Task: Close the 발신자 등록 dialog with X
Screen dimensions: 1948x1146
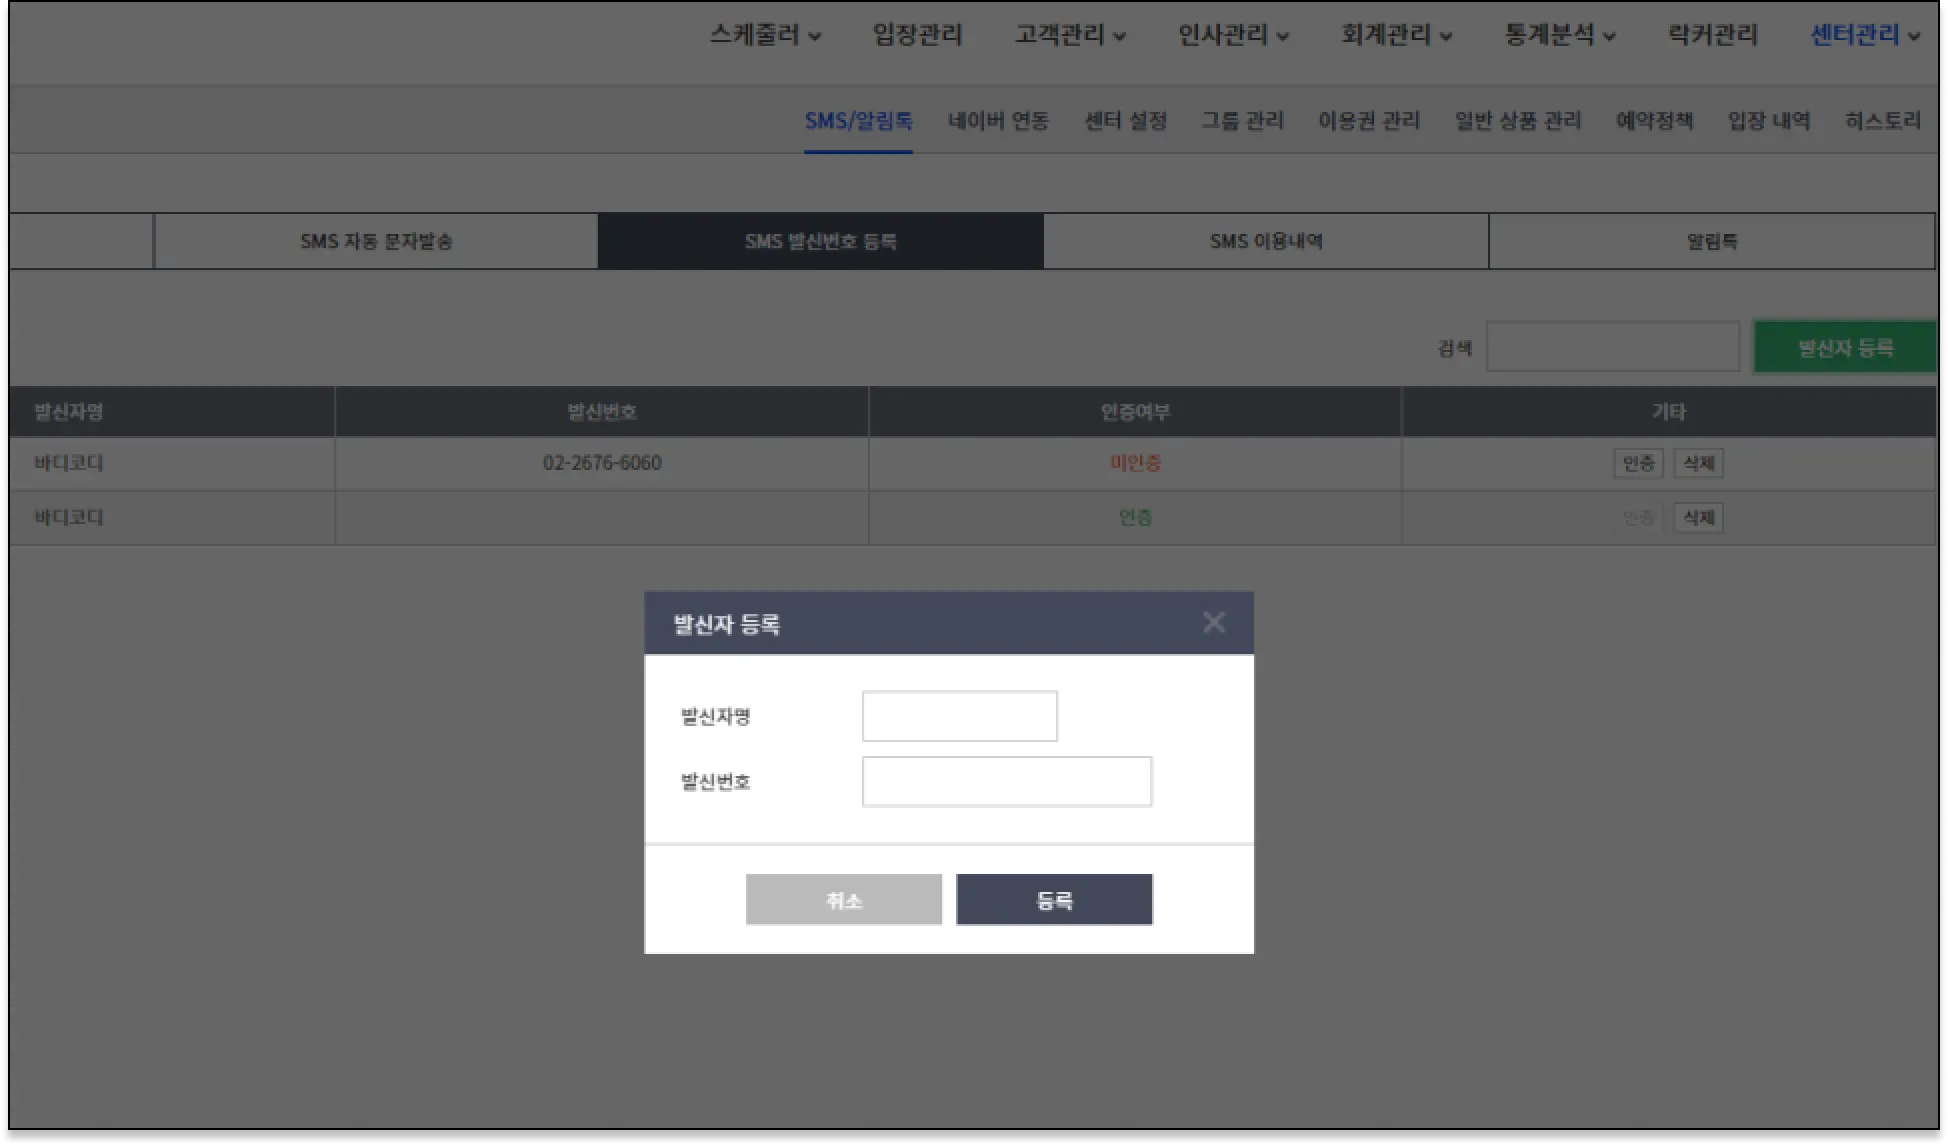Action: (x=1213, y=623)
